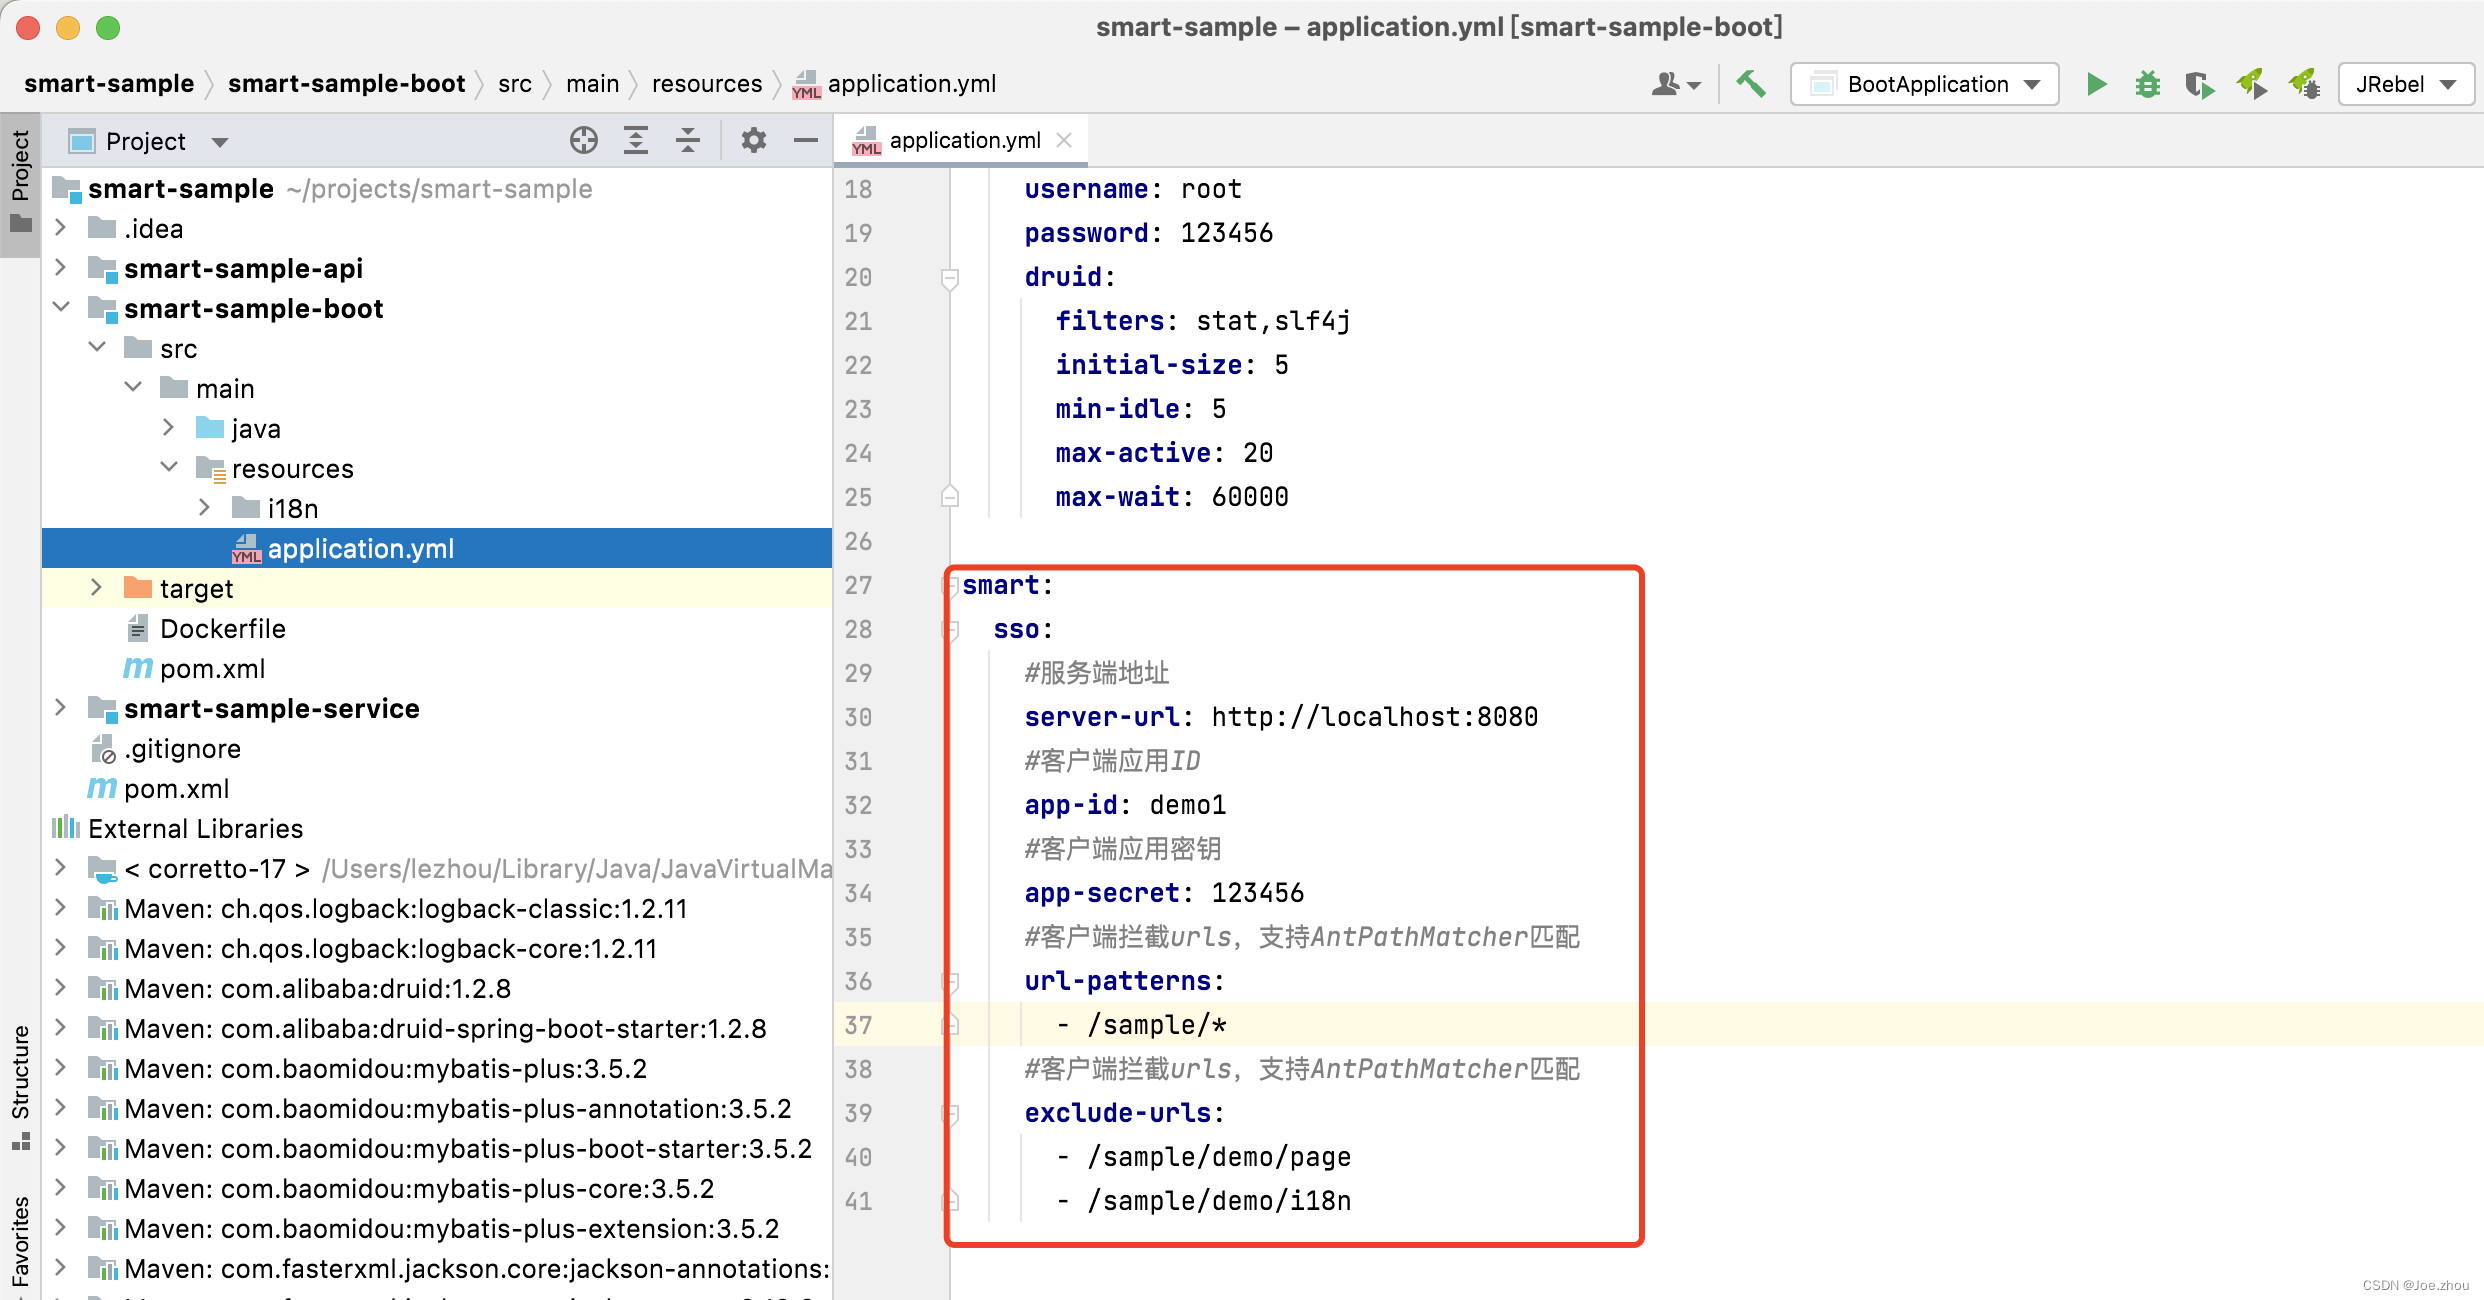Viewport: 2484px width, 1300px height.
Task: Fold the druid block at line 20
Action: pyautogui.click(x=950, y=278)
